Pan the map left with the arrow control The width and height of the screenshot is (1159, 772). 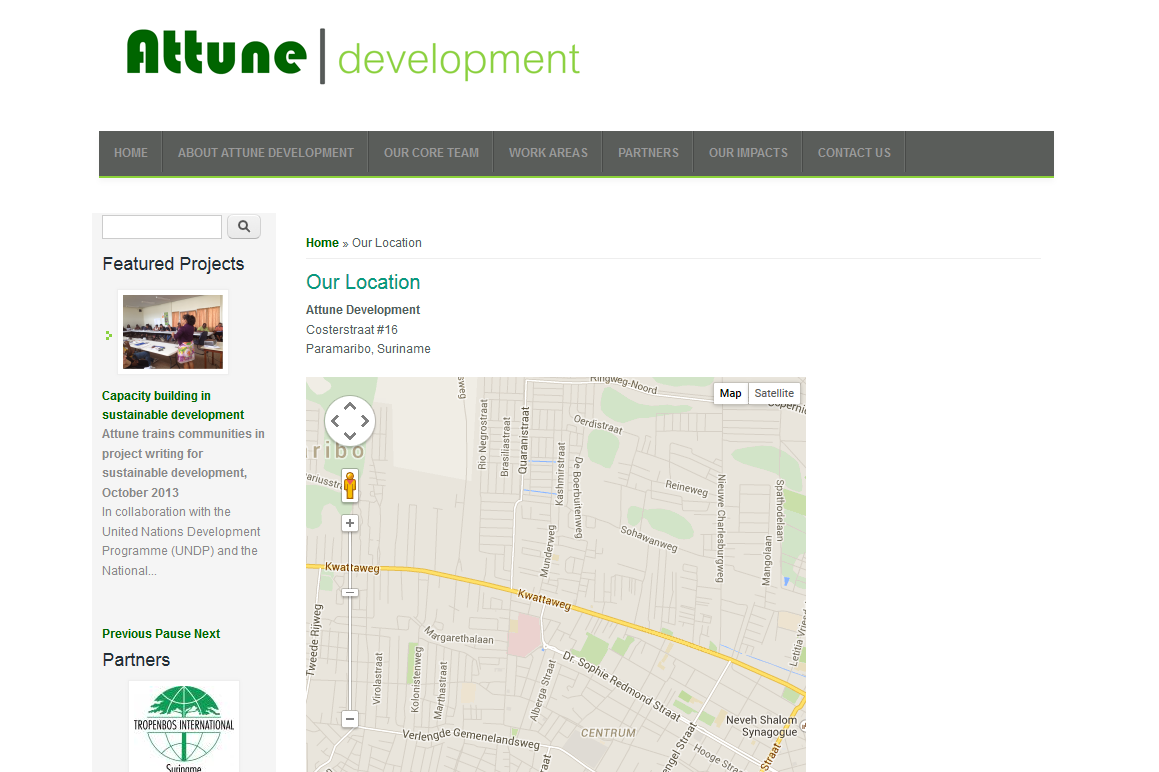coord(334,420)
